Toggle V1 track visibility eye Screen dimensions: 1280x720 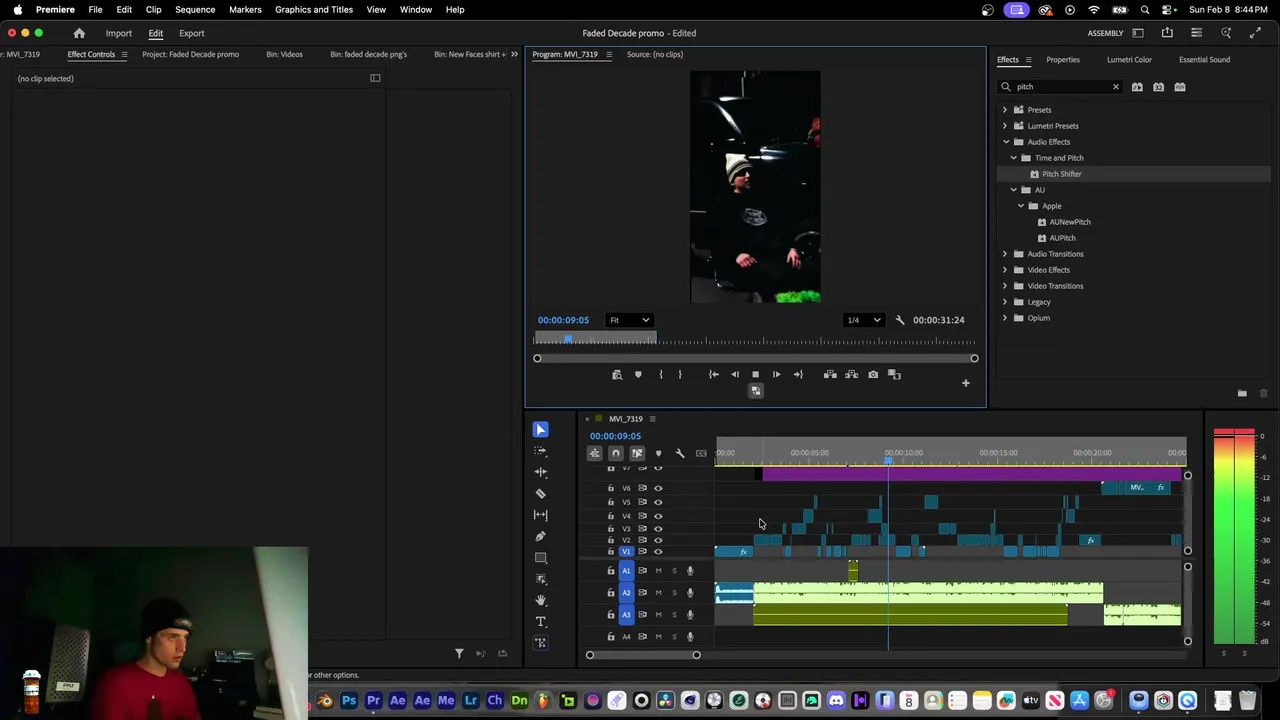pos(658,552)
